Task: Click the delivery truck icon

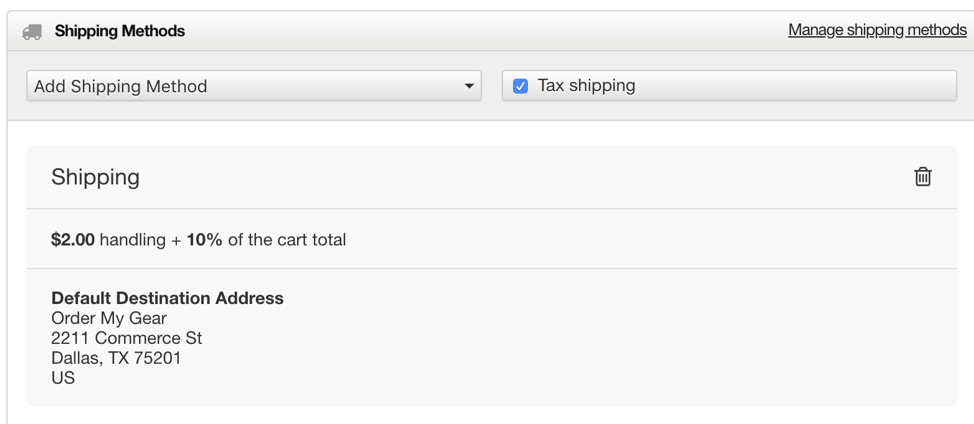Action: click(32, 32)
